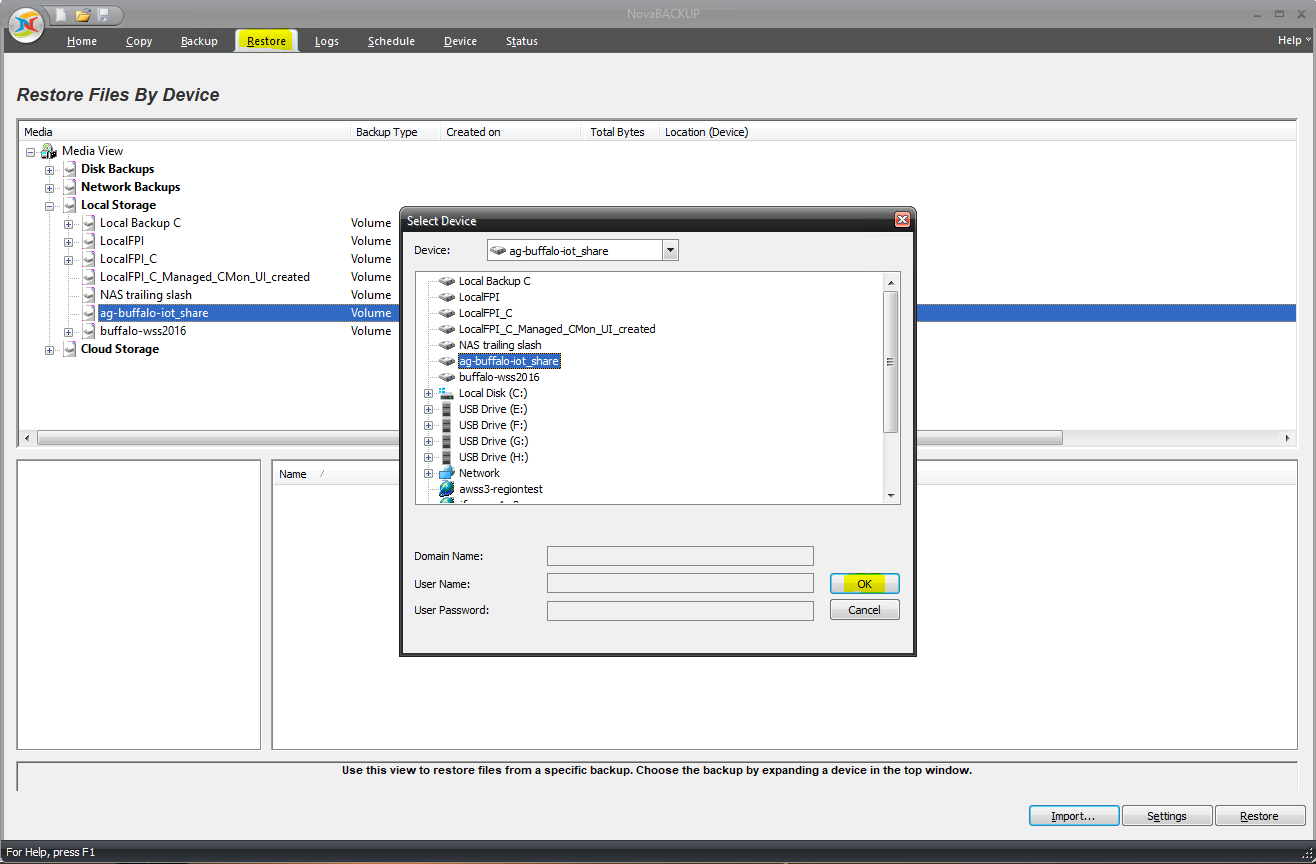Click the Cloud Storage media icon
The width and height of the screenshot is (1316, 864).
click(69, 349)
